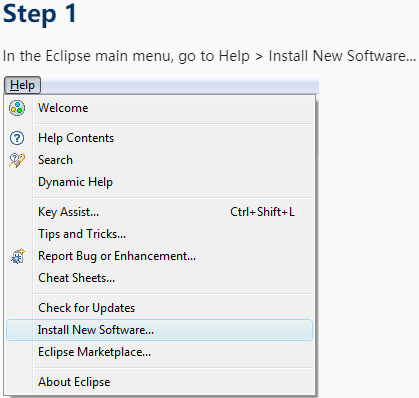The width and height of the screenshot is (419, 398).
Task: Click the Help Contents question mark icon
Action: coord(17,138)
